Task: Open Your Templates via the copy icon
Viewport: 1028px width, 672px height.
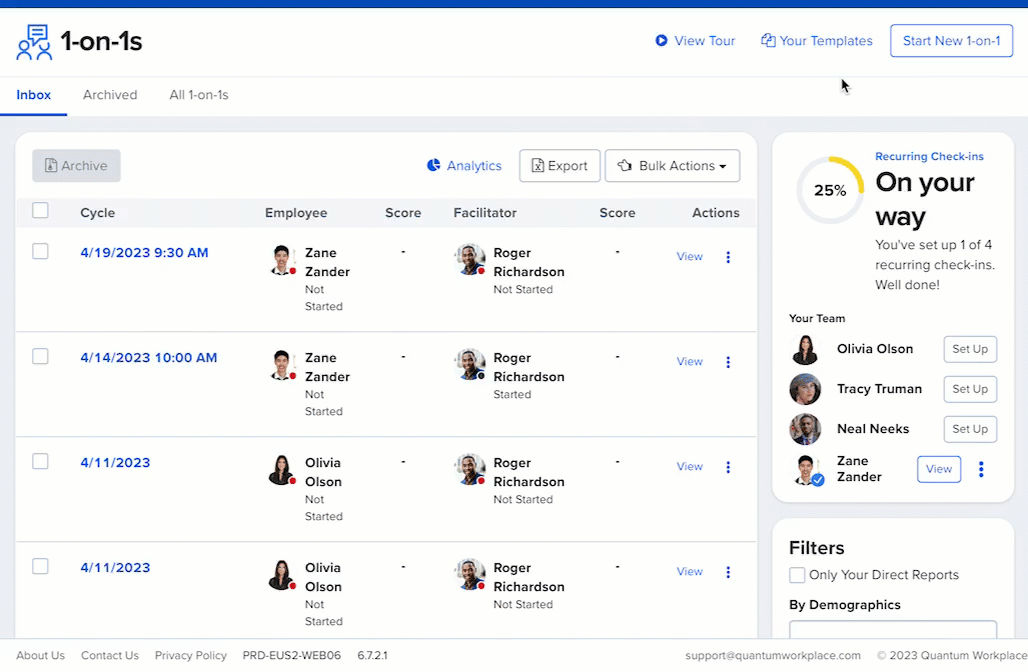Action: click(768, 41)
